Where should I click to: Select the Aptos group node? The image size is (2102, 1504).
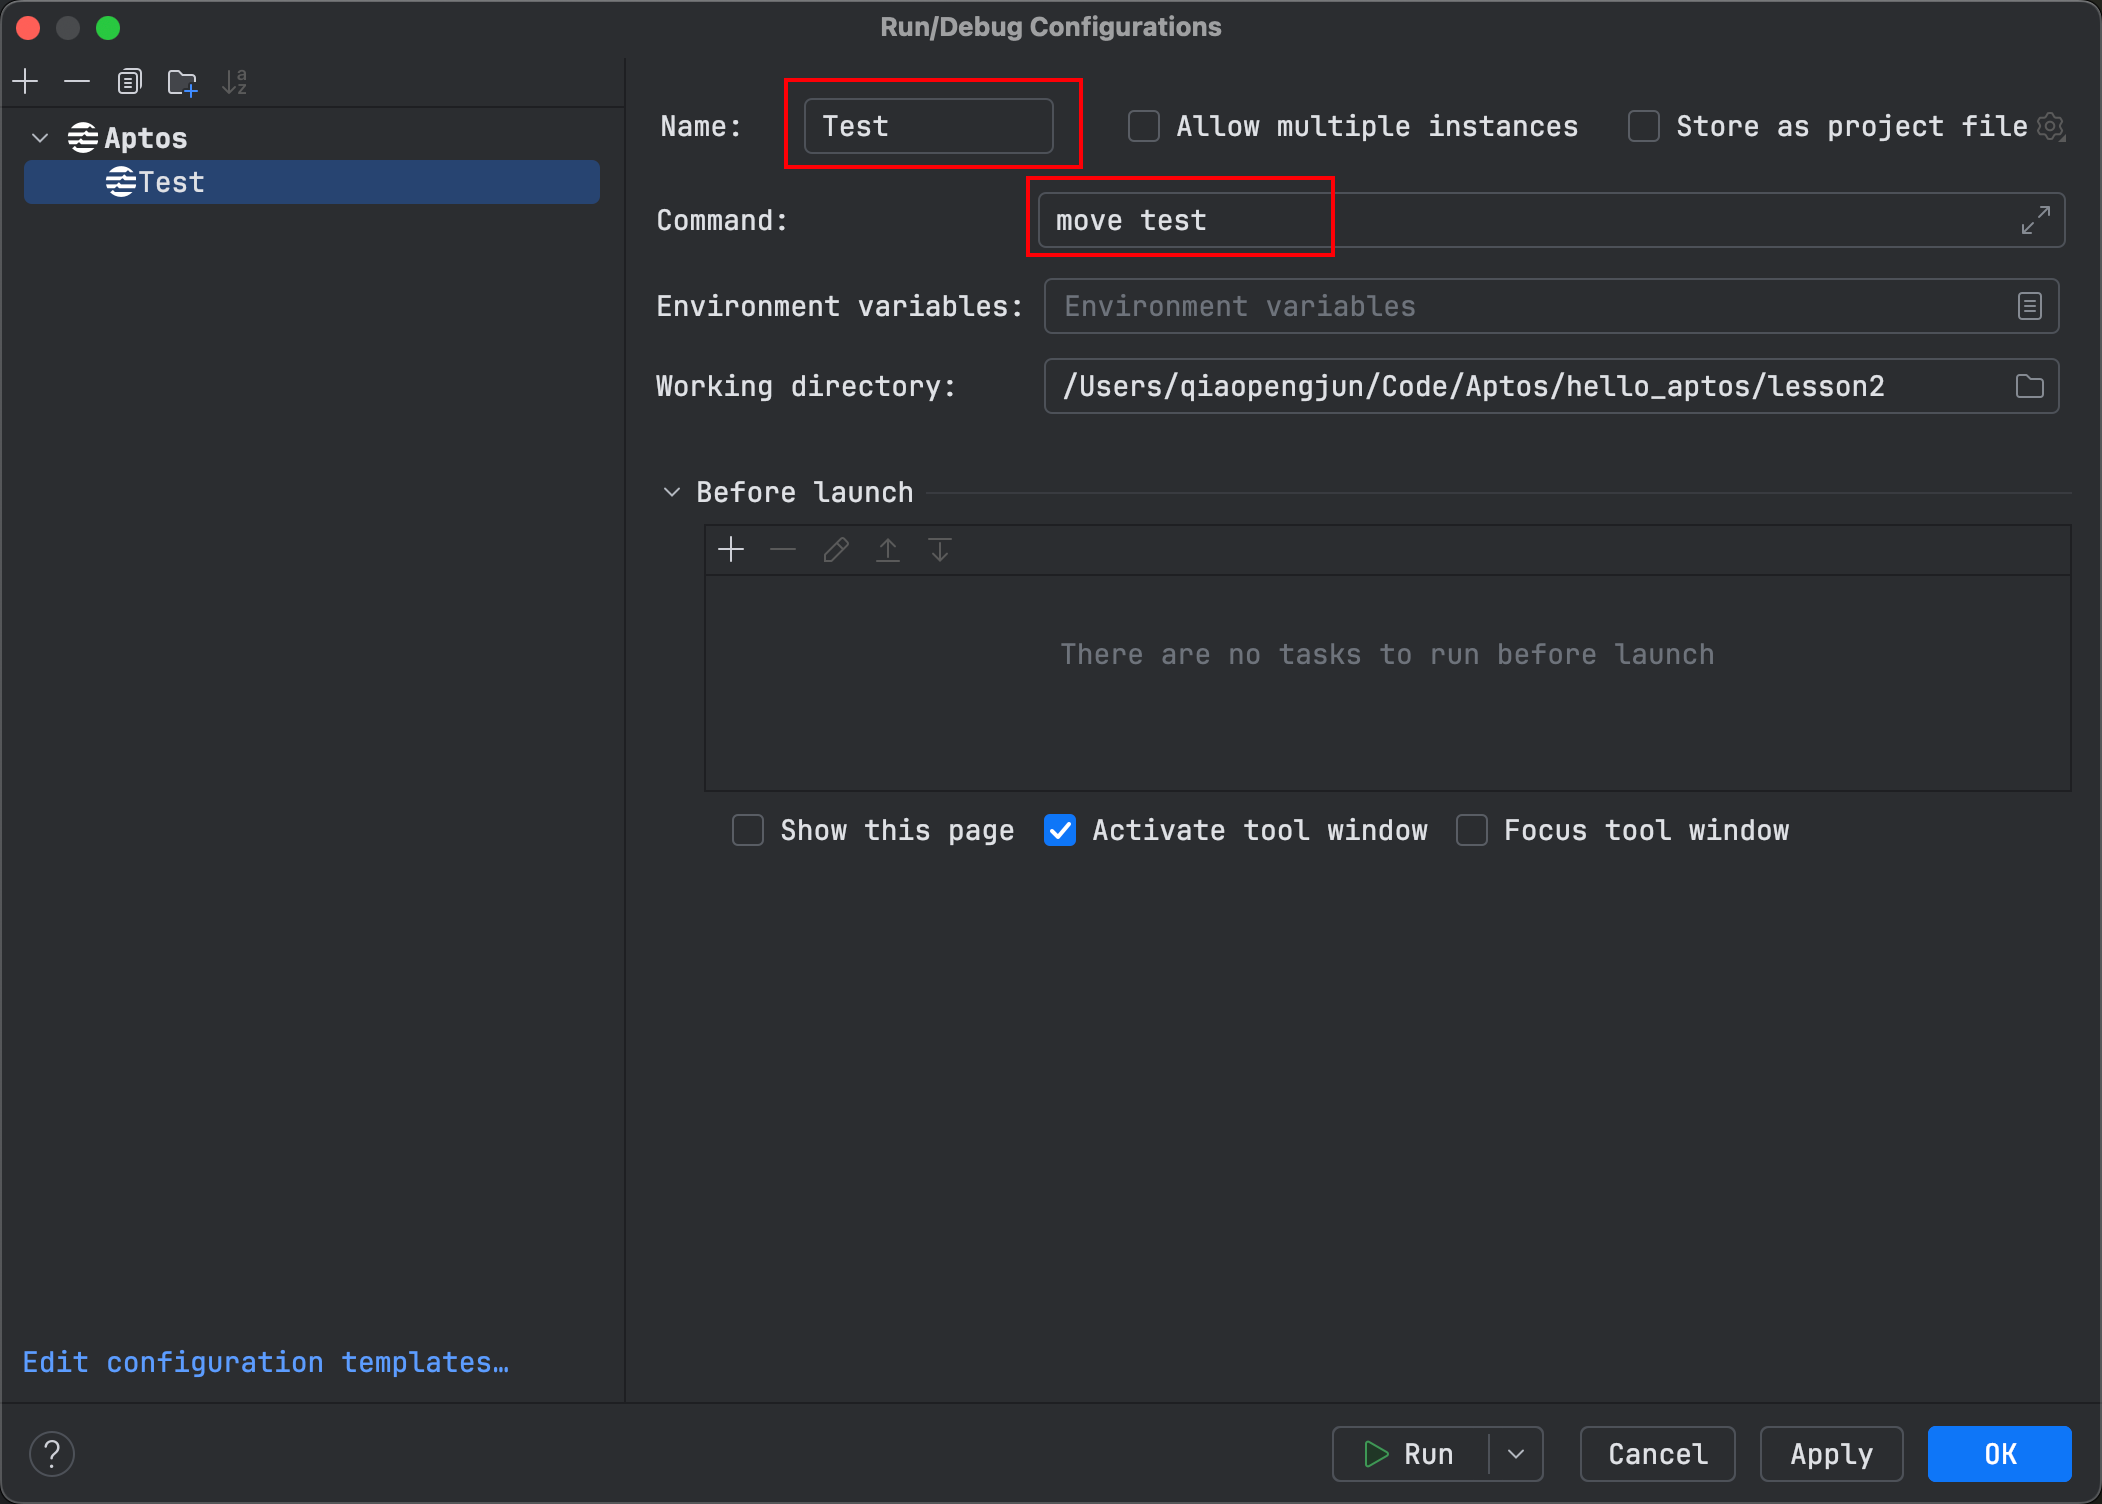click(127, 138)
